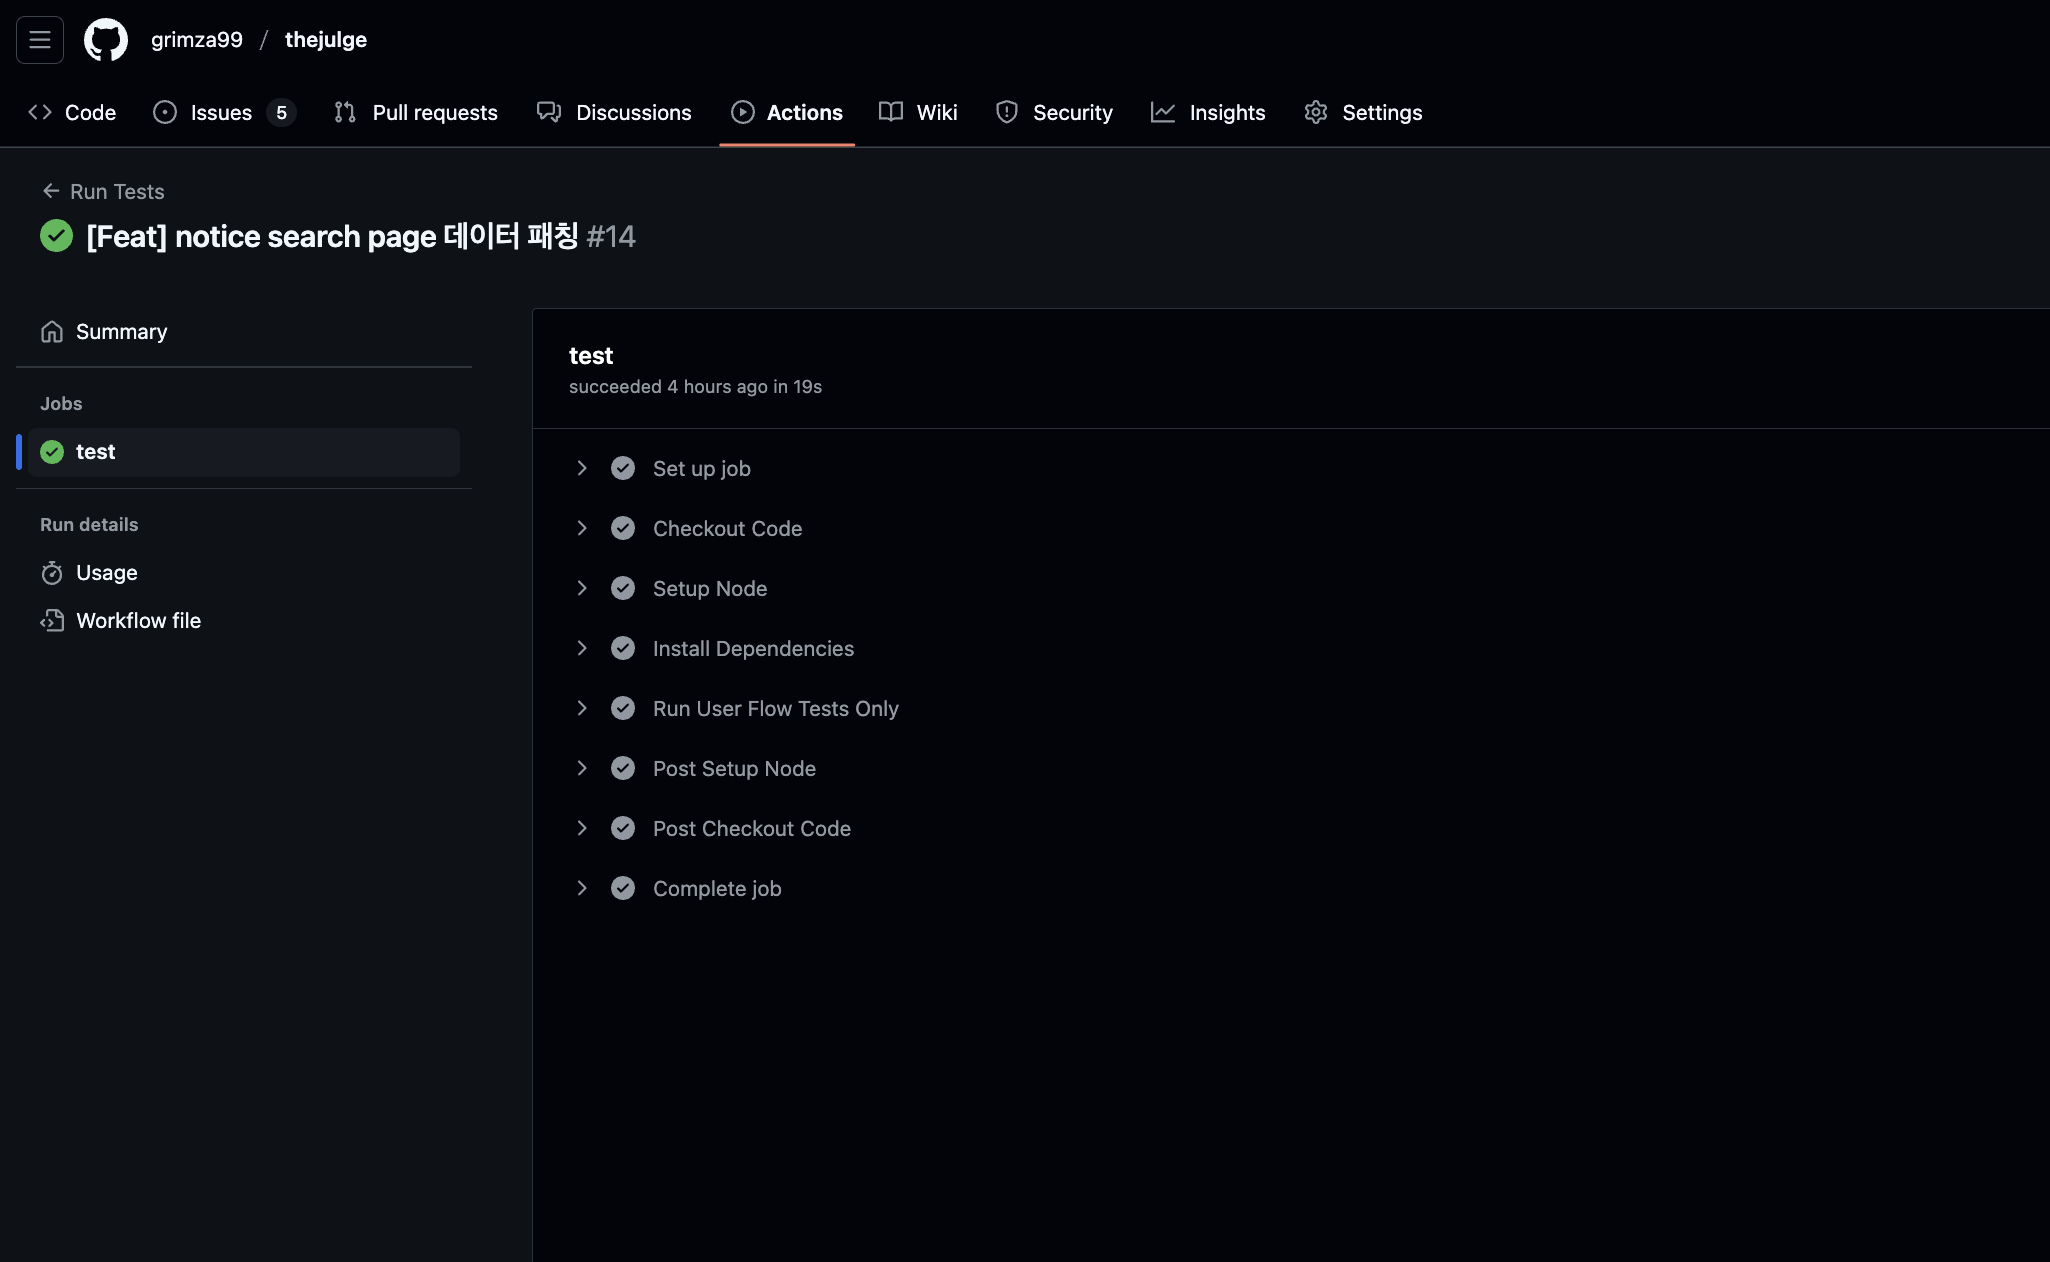
Task: Open the grimza99 owner link
Action: pyautogui.click(x=197, y=40)
